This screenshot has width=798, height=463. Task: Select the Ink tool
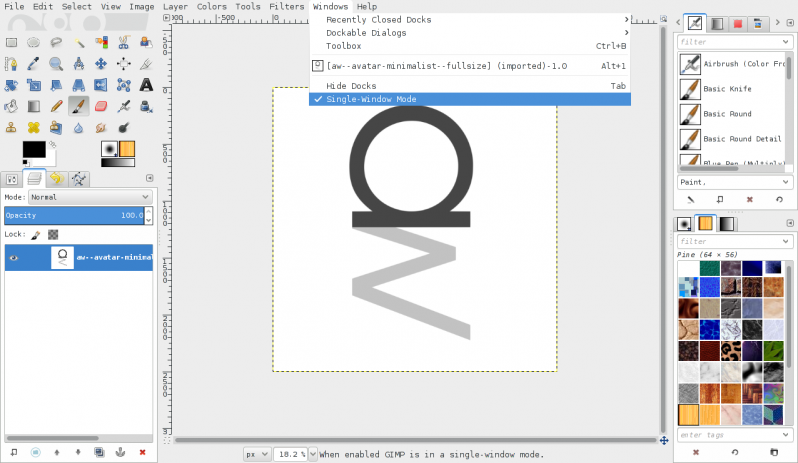pos(146,106)
